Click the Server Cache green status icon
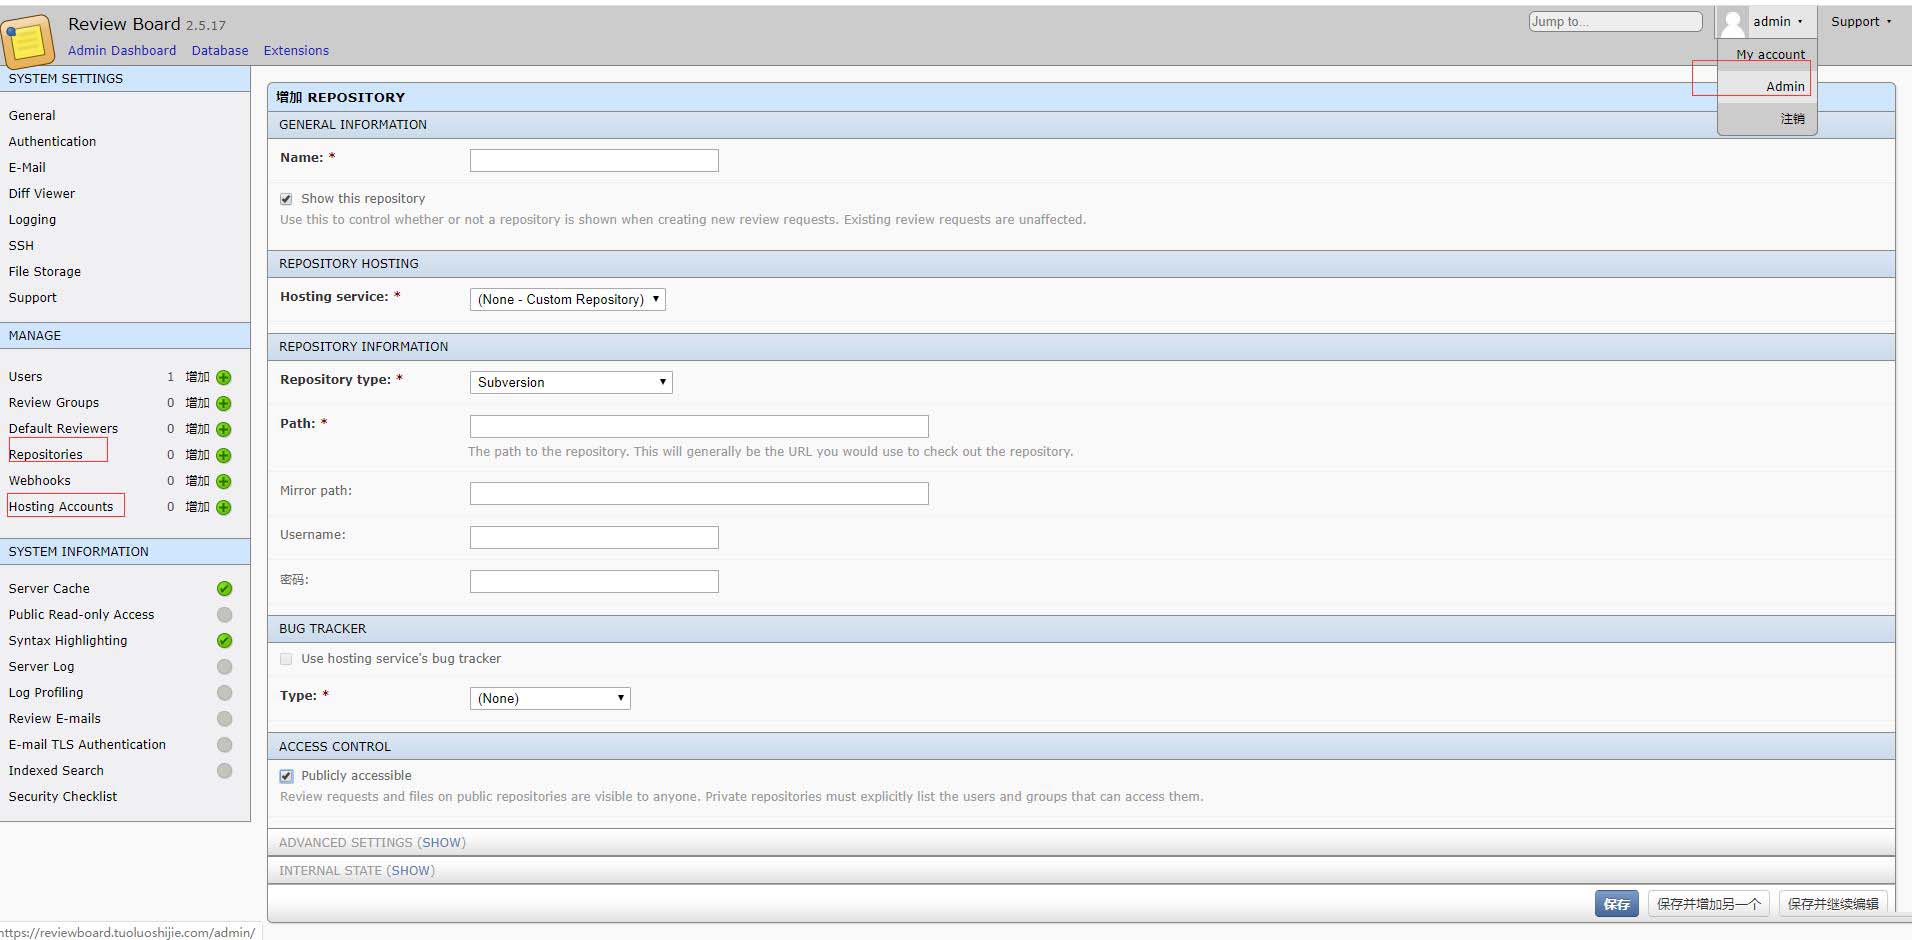This screenshot has height=940, width=1912. point(225,589)
